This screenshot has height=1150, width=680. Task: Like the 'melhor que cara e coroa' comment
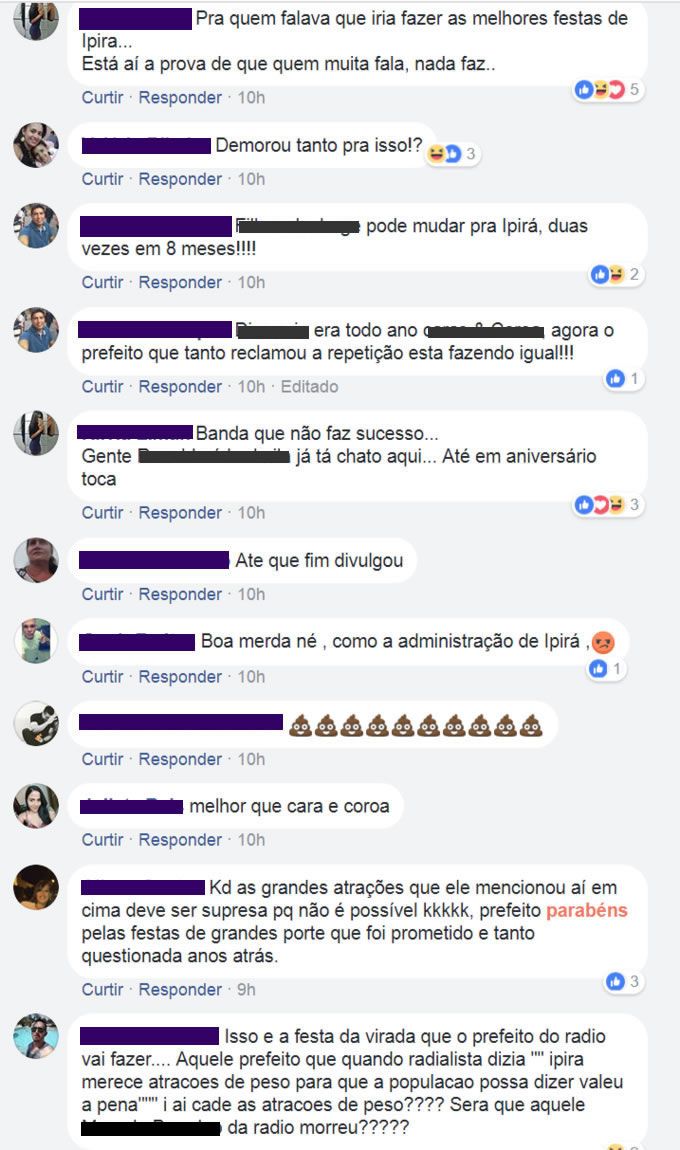(x=102, y=840)
